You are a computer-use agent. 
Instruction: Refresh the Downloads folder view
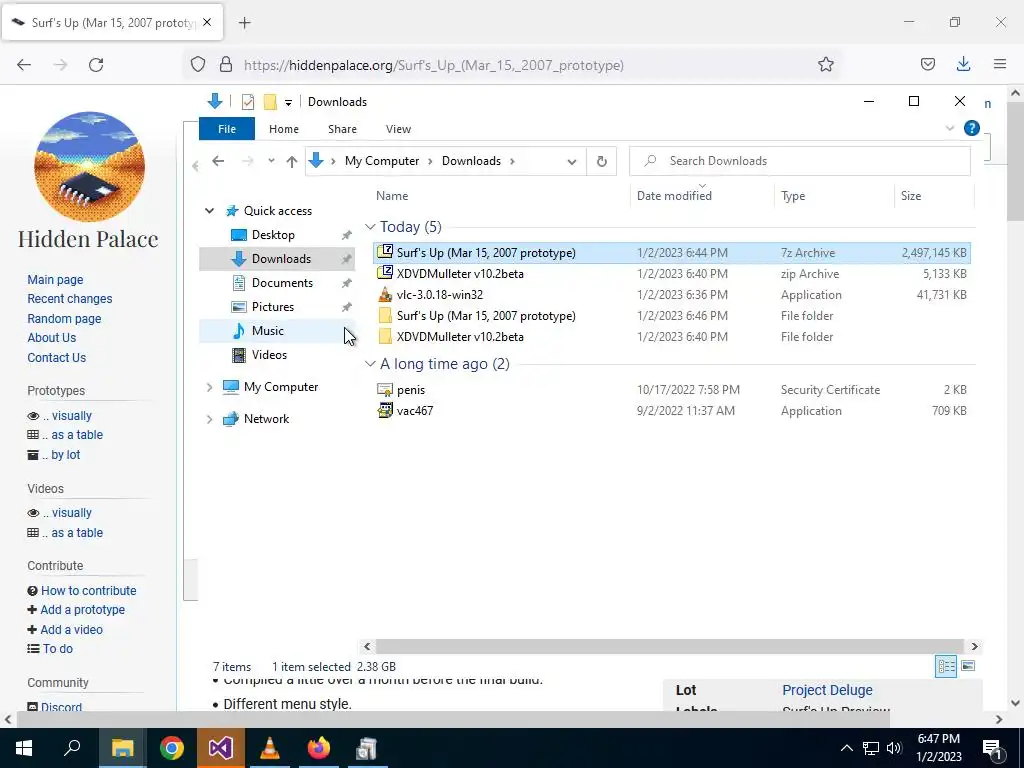tap(601, 161)
